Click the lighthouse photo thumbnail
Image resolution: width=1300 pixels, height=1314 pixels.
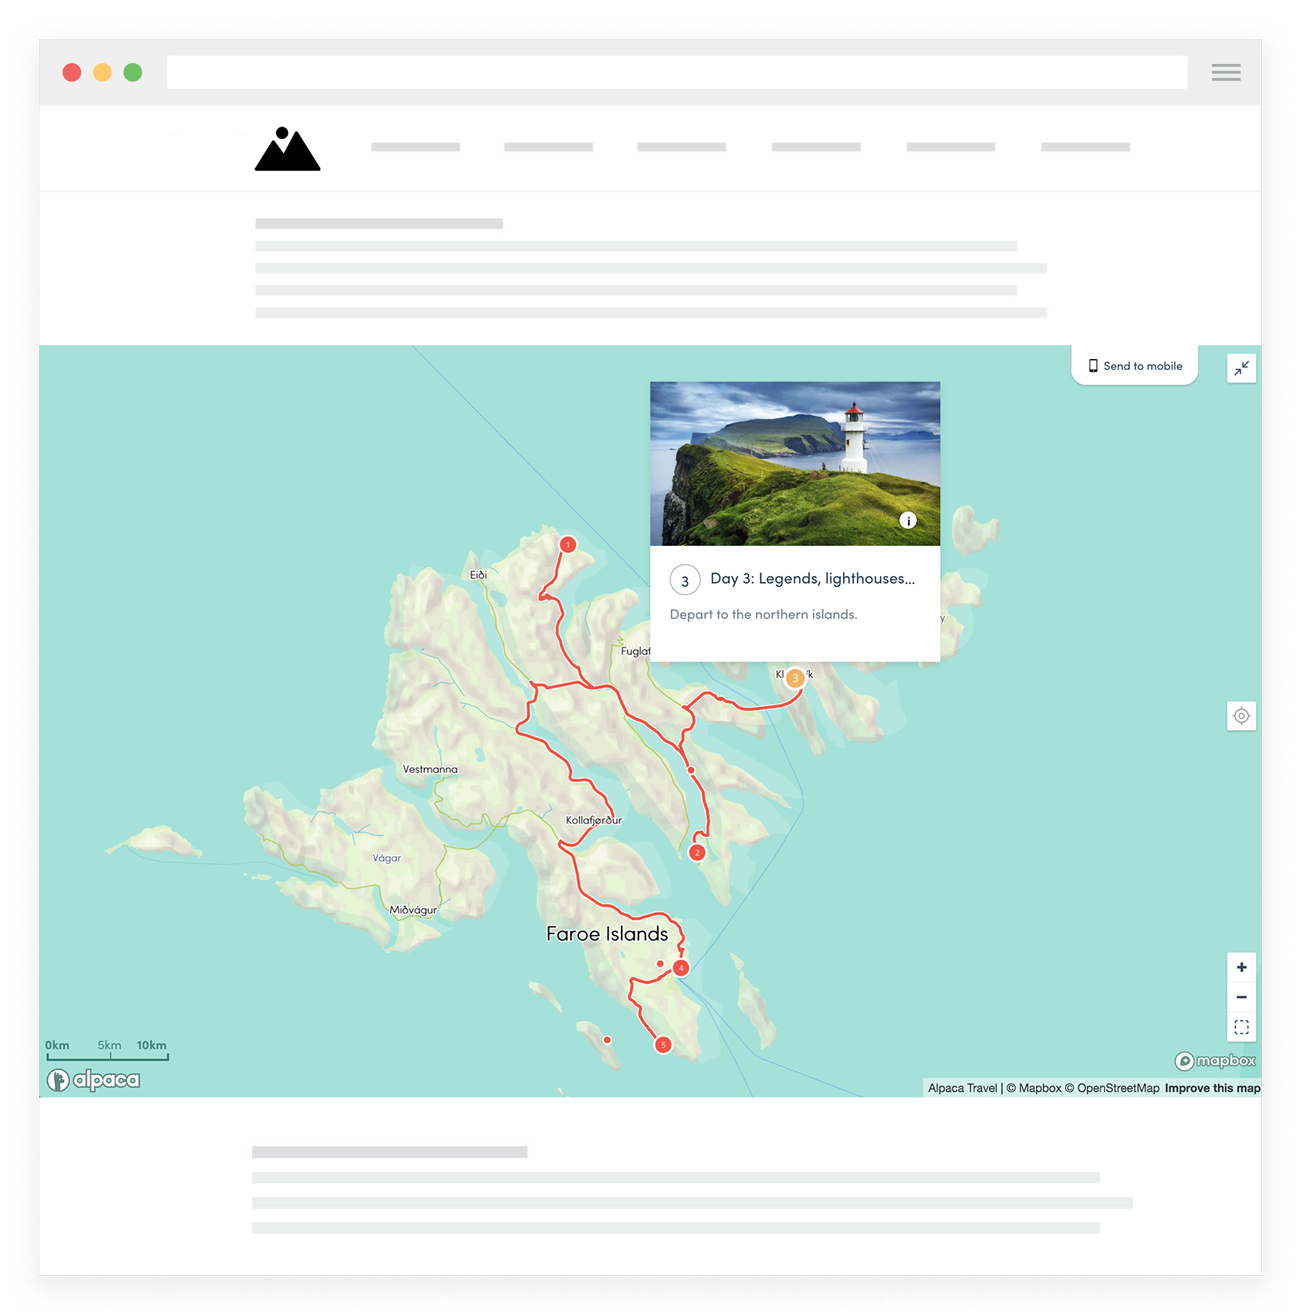tap(795, 463)
